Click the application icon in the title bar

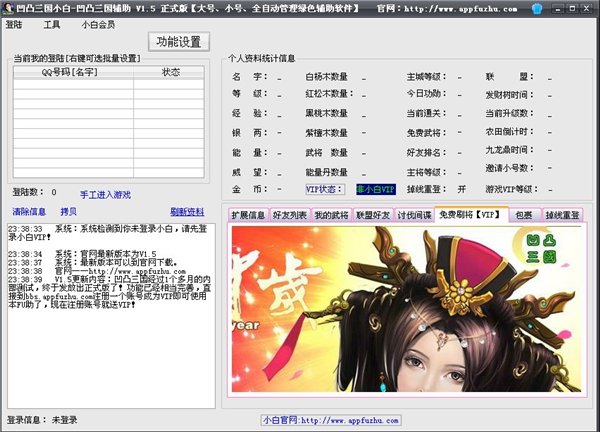[8, 8]
